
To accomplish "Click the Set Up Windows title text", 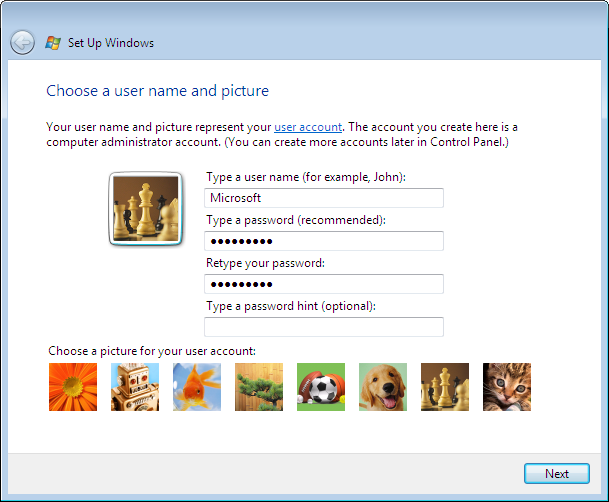I will click(111, 43).
